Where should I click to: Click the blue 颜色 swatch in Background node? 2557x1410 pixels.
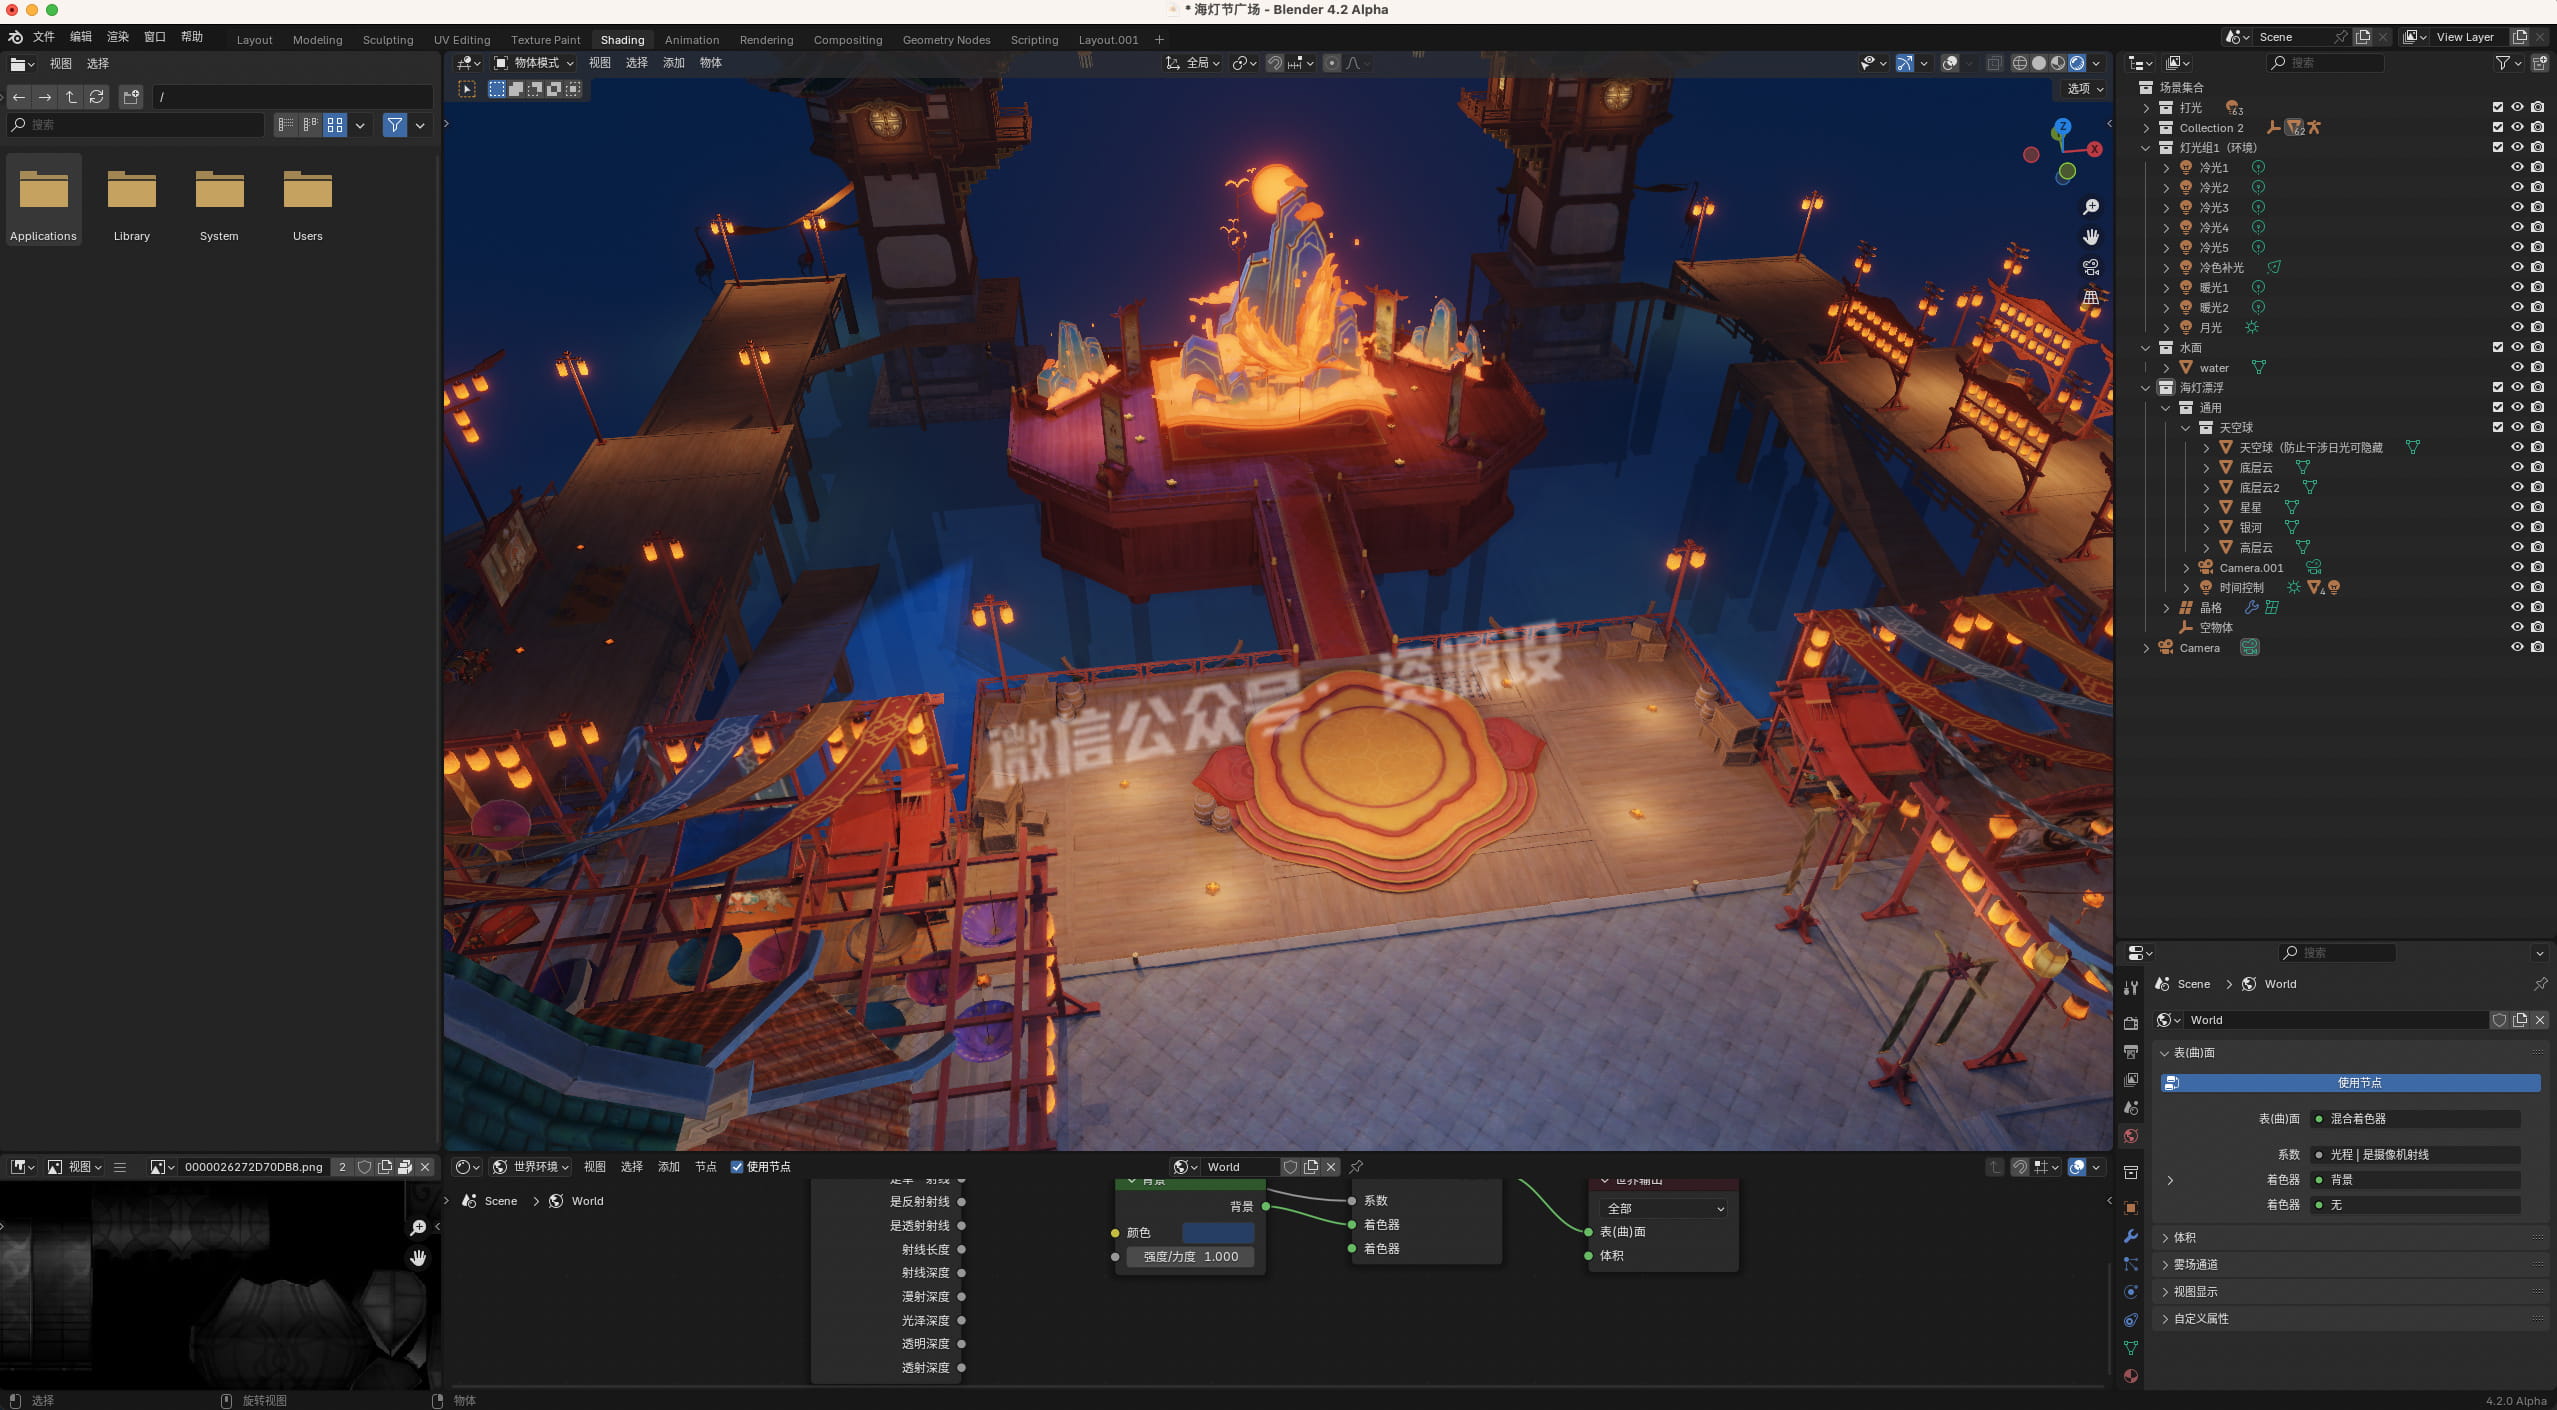point(1218,1233)
